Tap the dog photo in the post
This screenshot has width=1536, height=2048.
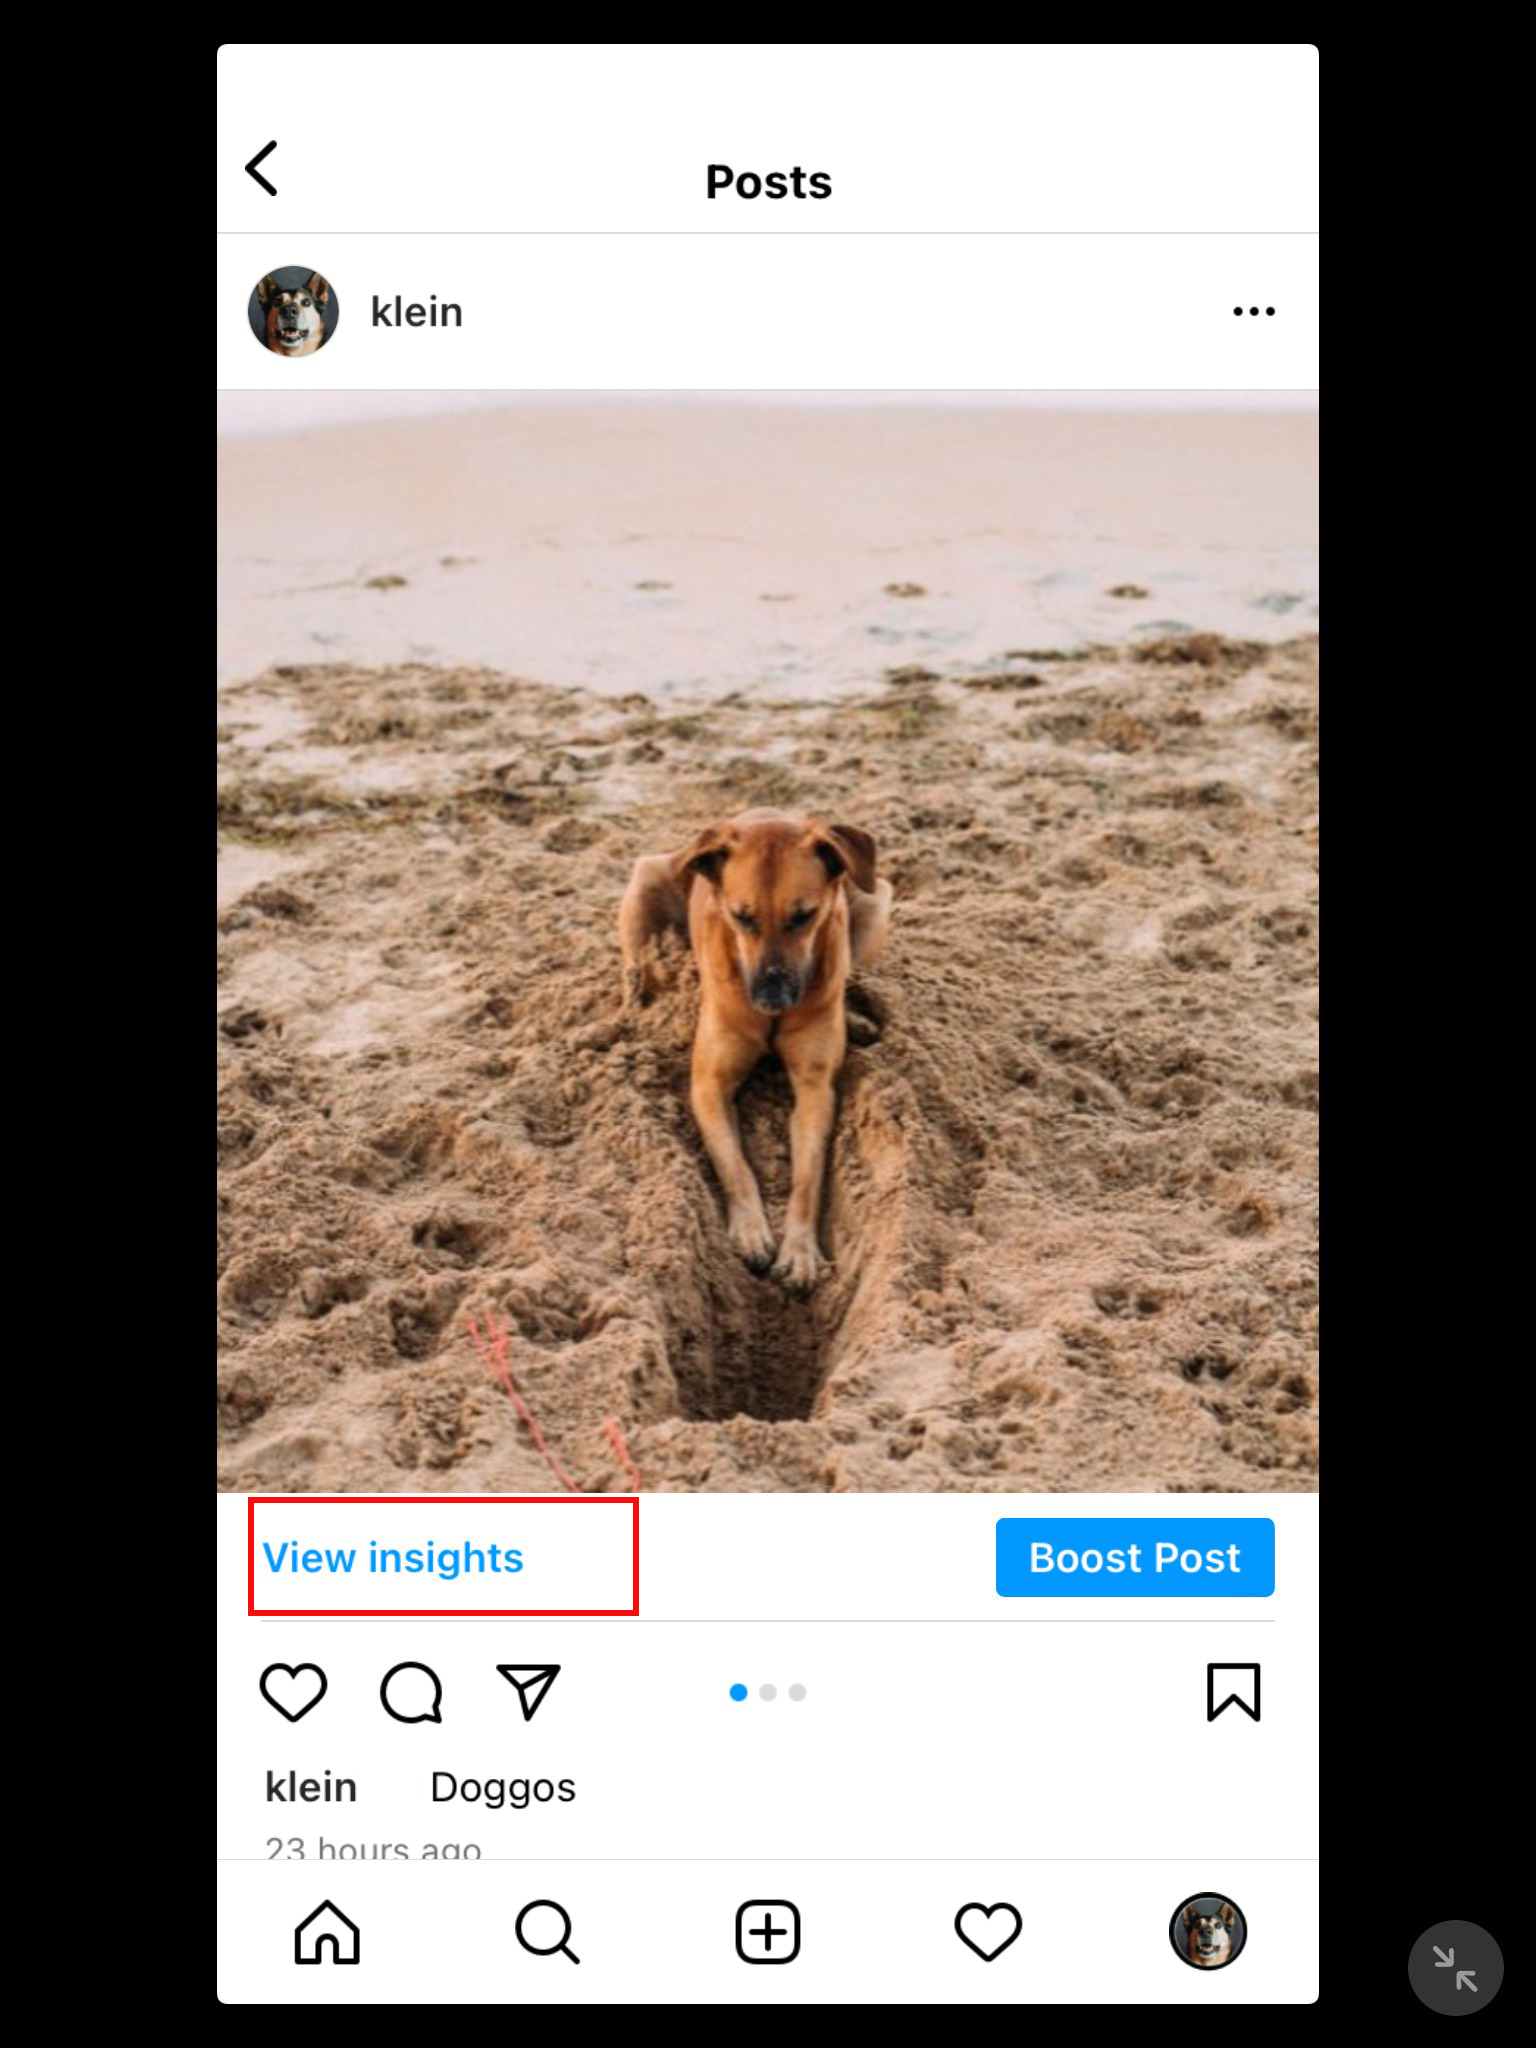click(x=768, y=940)
